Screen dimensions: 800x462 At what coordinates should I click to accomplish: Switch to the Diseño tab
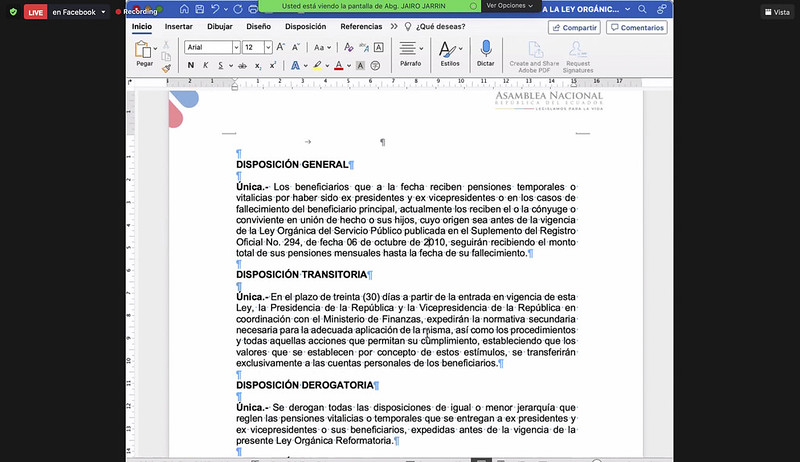click(x=259, y=27)
